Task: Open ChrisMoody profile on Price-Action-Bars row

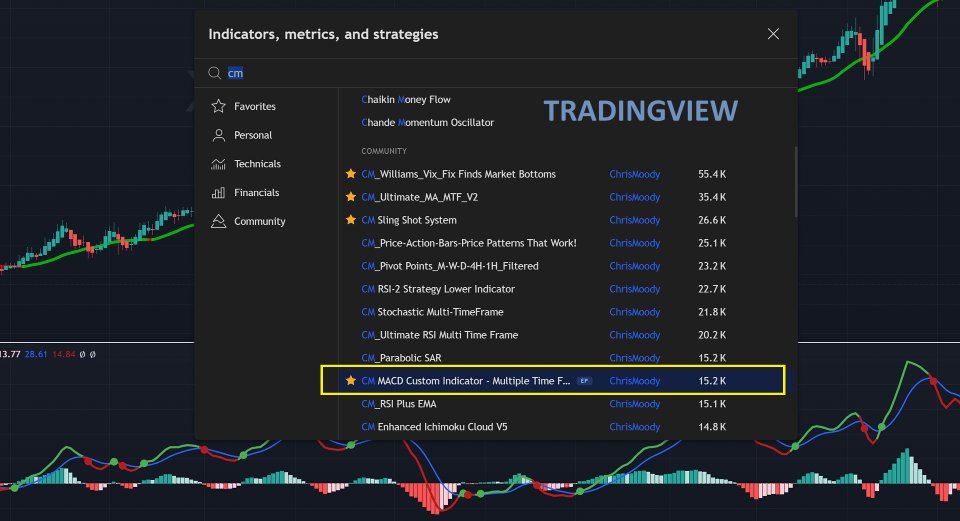Action: [634, 243]
